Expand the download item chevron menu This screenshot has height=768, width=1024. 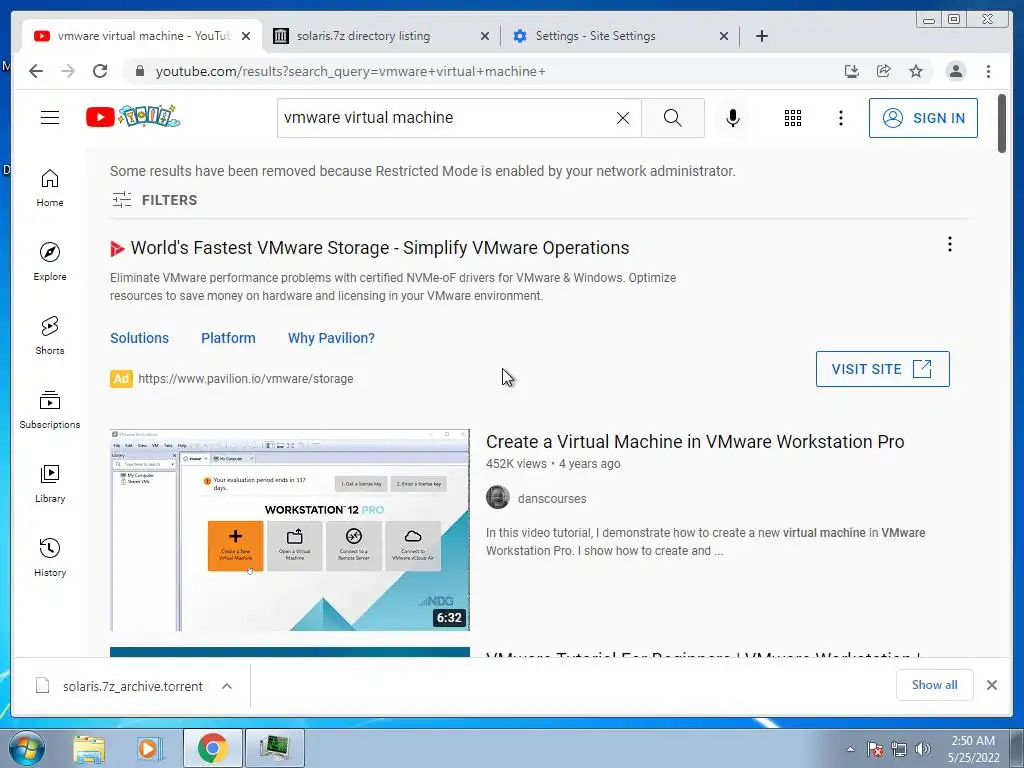tap(227, 686)
